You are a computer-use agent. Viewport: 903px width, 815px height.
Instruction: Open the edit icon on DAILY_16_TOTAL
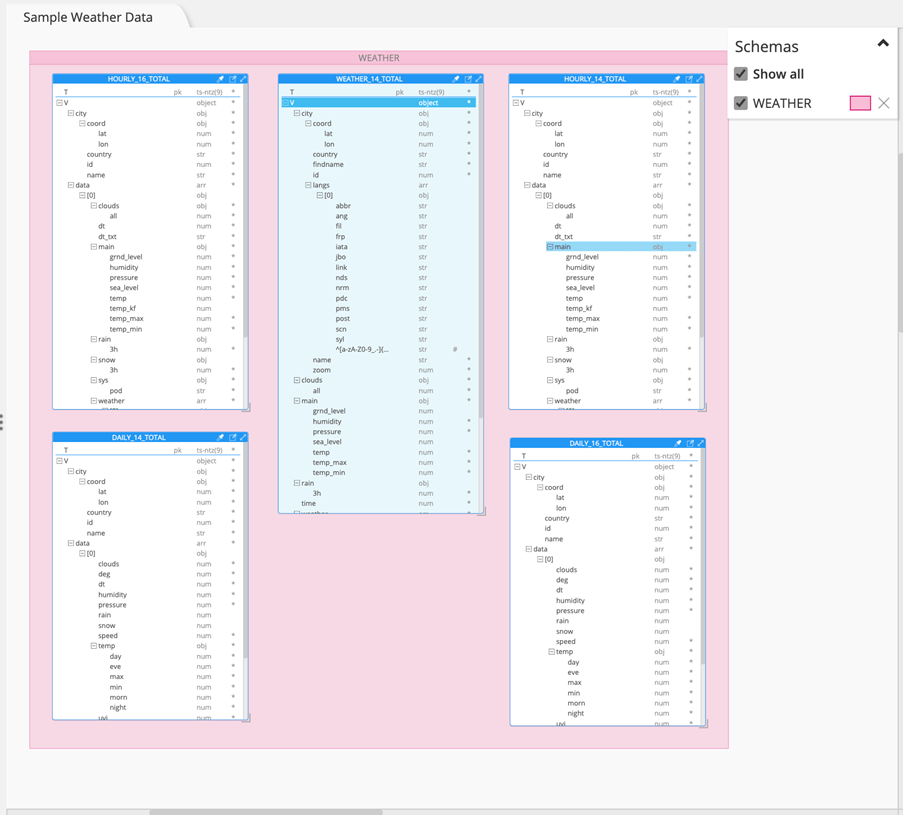[x=688, y=443]
